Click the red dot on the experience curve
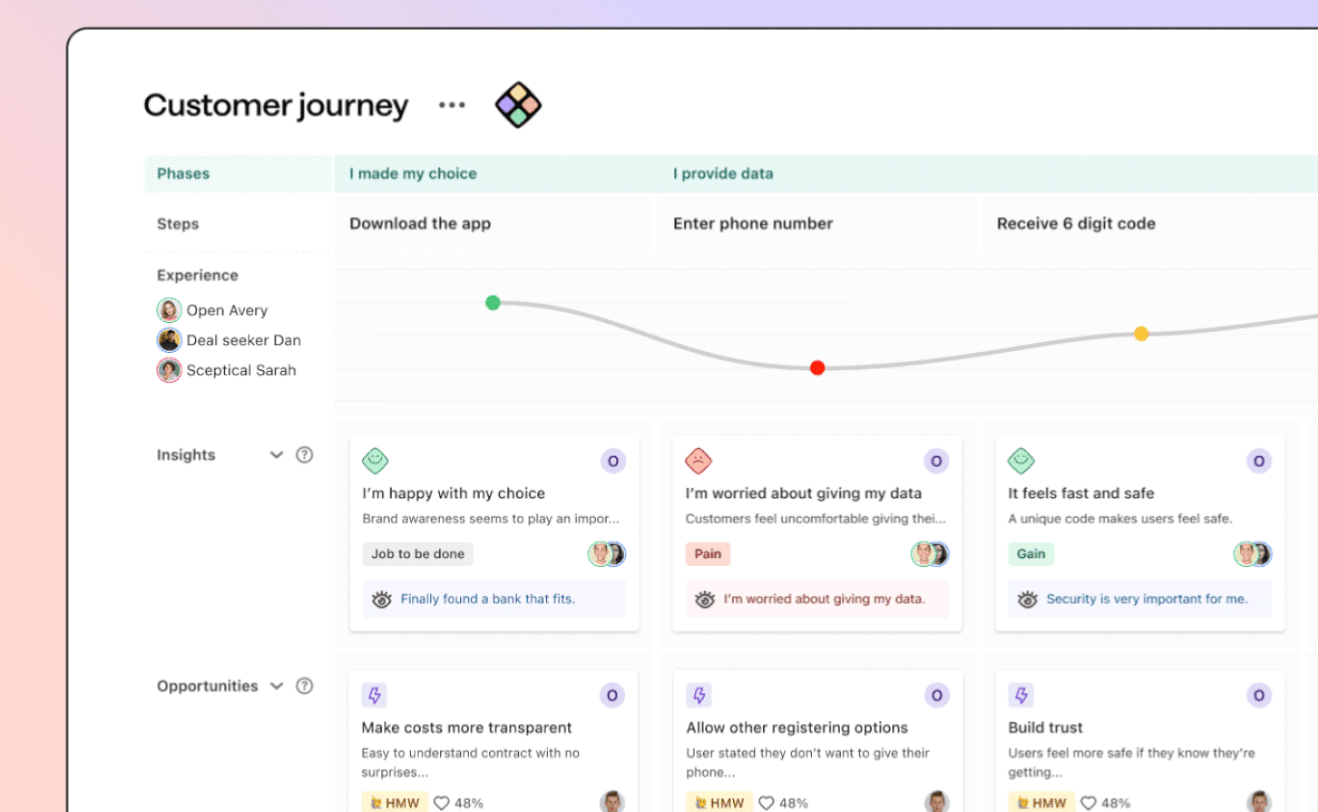The width and height of the screenshot is (1318, 812). click(x=817, y=368)
